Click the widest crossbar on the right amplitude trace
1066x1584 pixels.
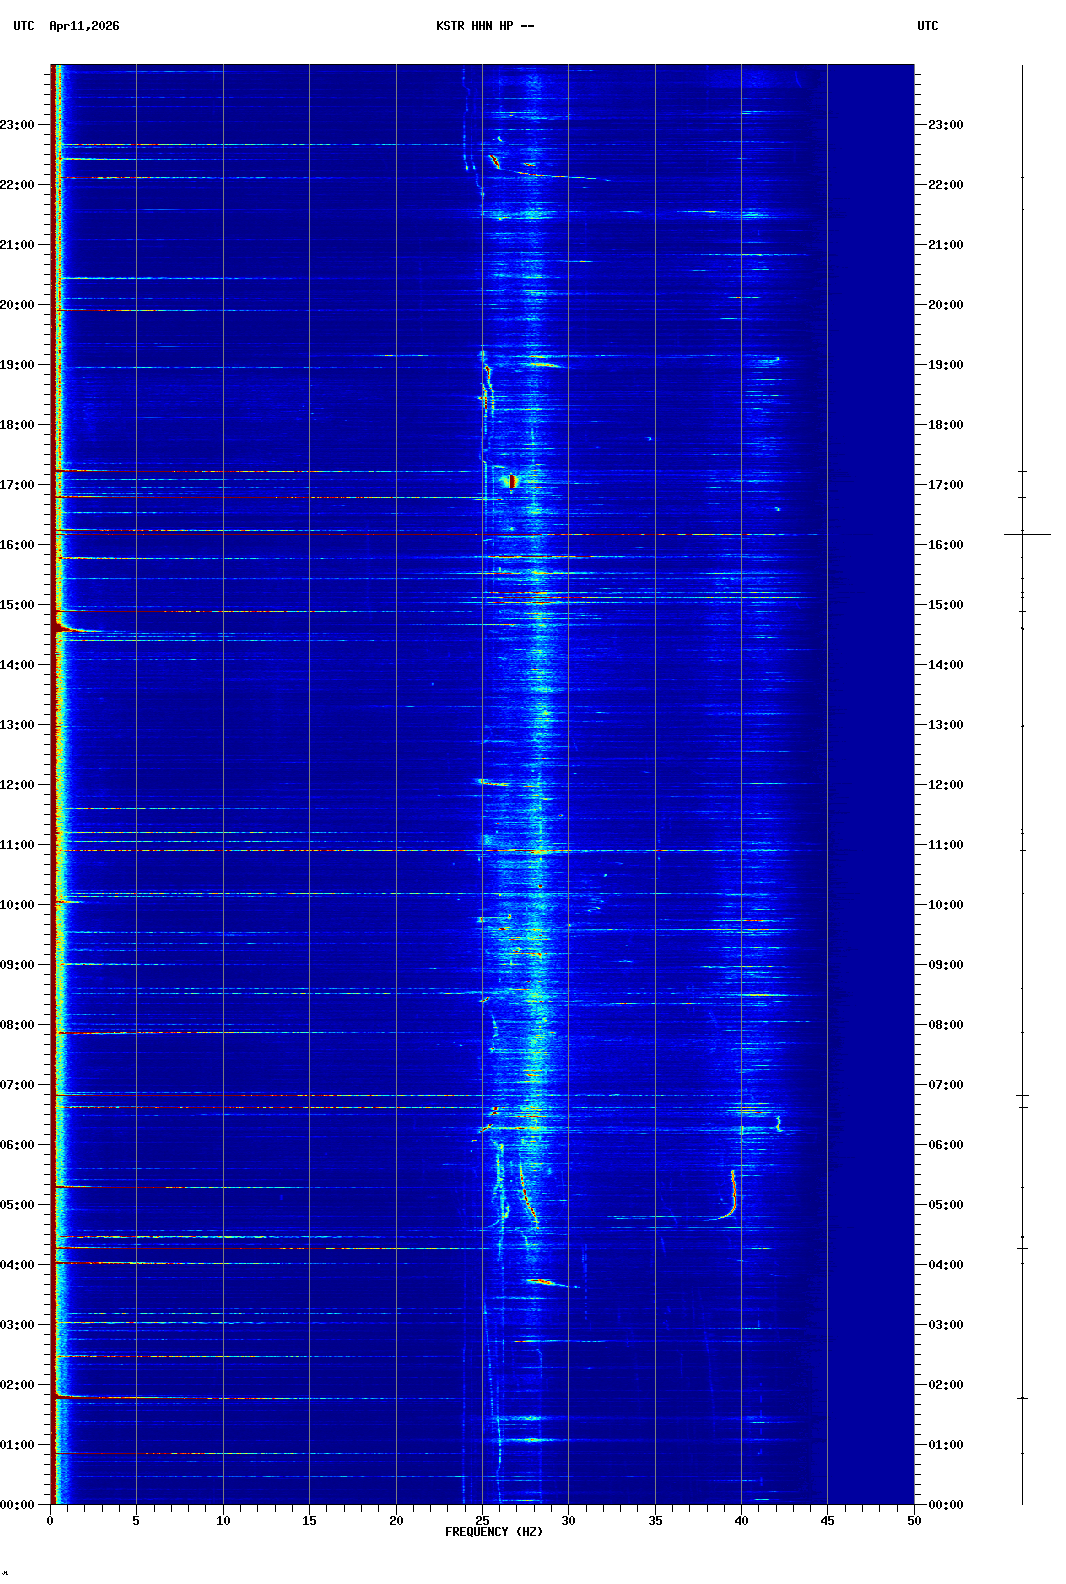point(1027,534)
